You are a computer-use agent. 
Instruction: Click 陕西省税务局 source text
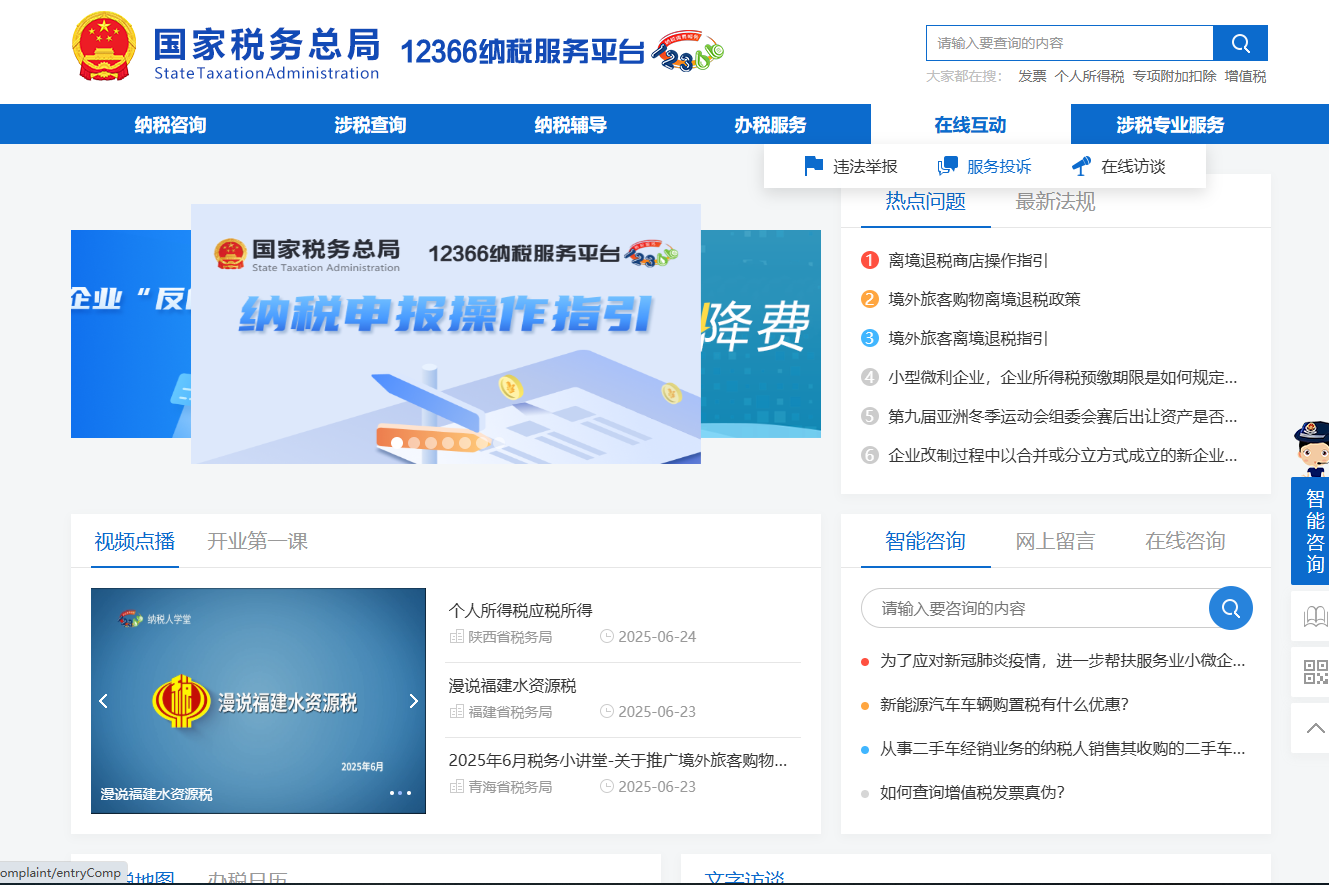(x=510, y=637)
